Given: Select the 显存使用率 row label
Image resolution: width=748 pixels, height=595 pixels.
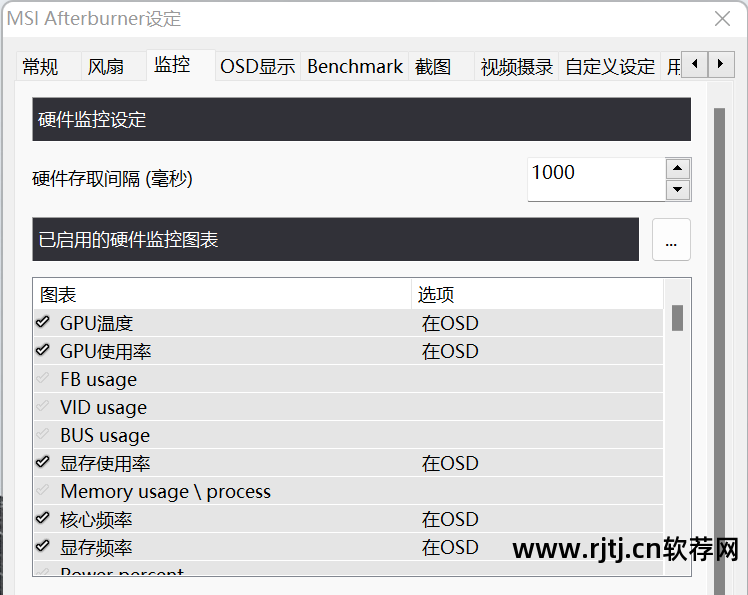Looking at the screenshot, I should (x=105, y=464).
